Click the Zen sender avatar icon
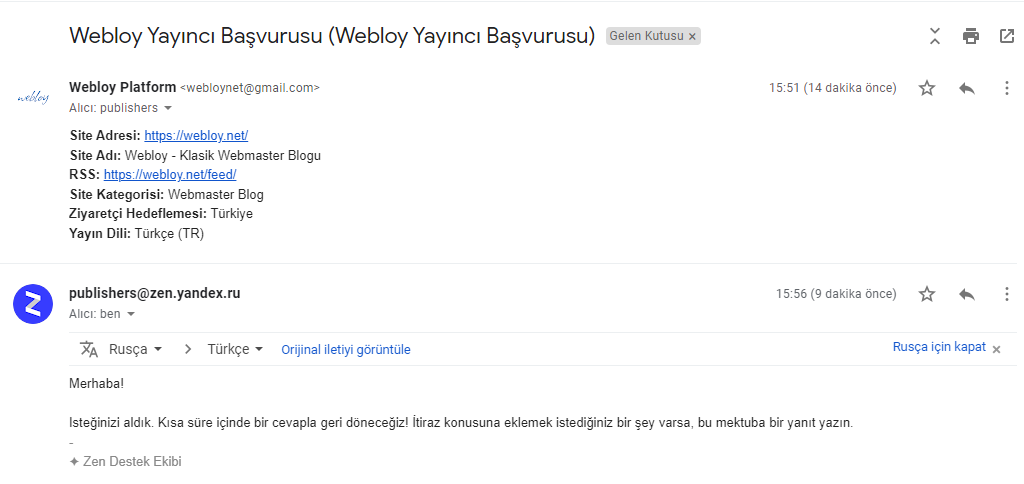The image size is (1024, 484). tap(33, 304)
